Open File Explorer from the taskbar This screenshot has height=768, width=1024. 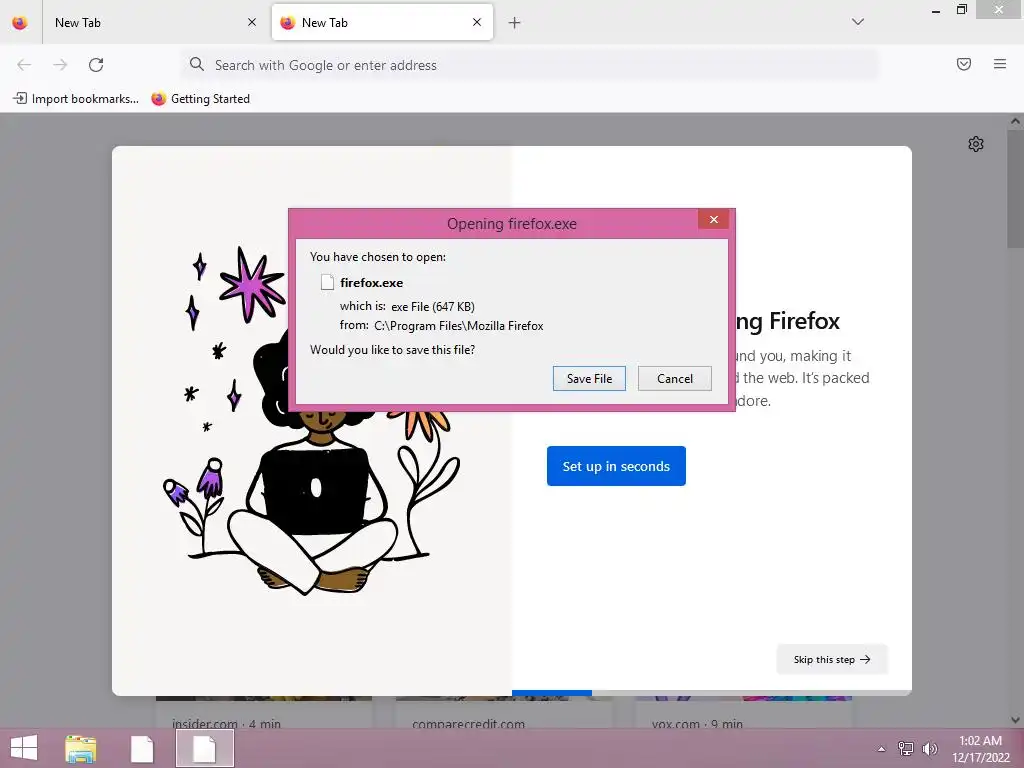tap(80, 749)
